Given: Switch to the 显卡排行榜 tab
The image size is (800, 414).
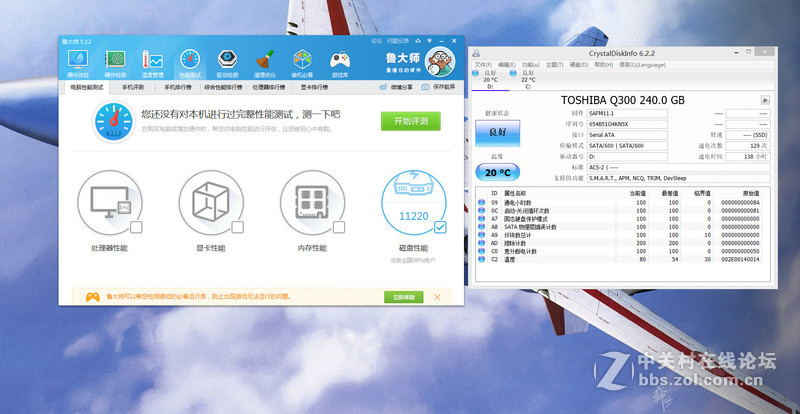Looking at the screenshot, I should [x=314, y=87].
